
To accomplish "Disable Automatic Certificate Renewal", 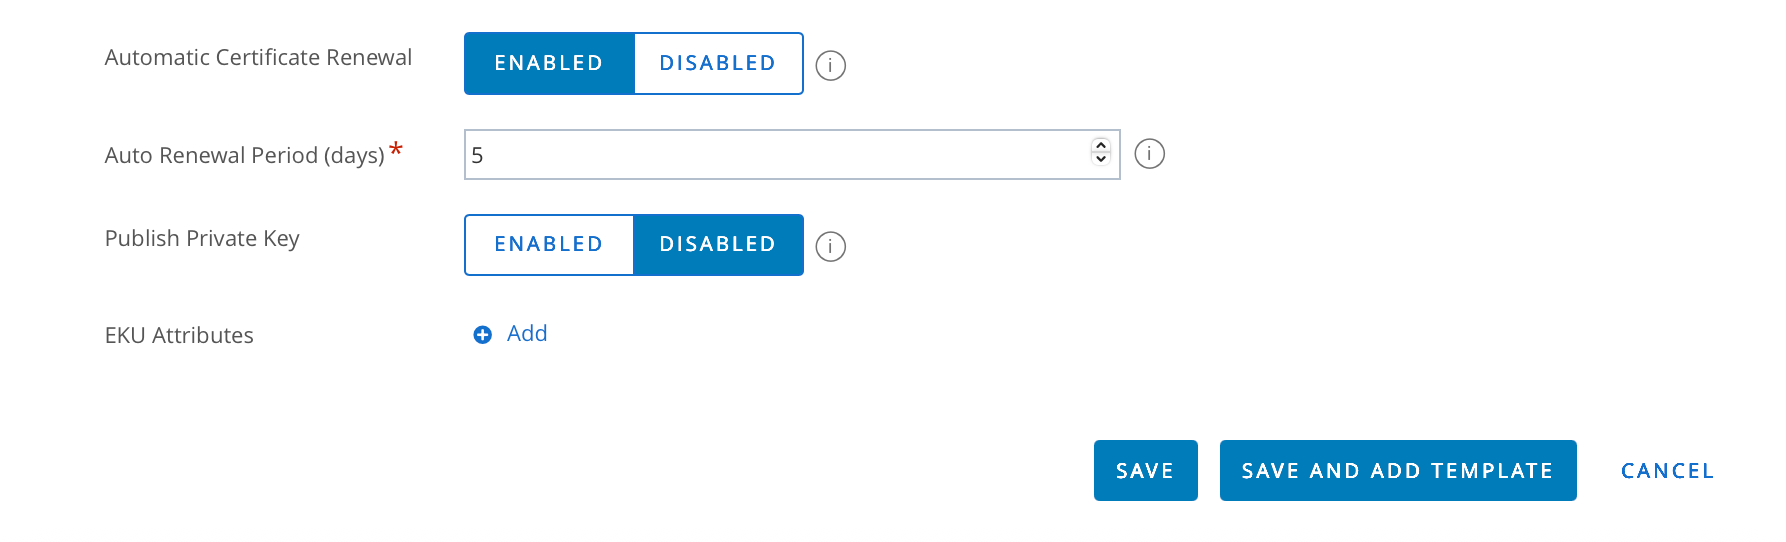I will pos(718,63).
